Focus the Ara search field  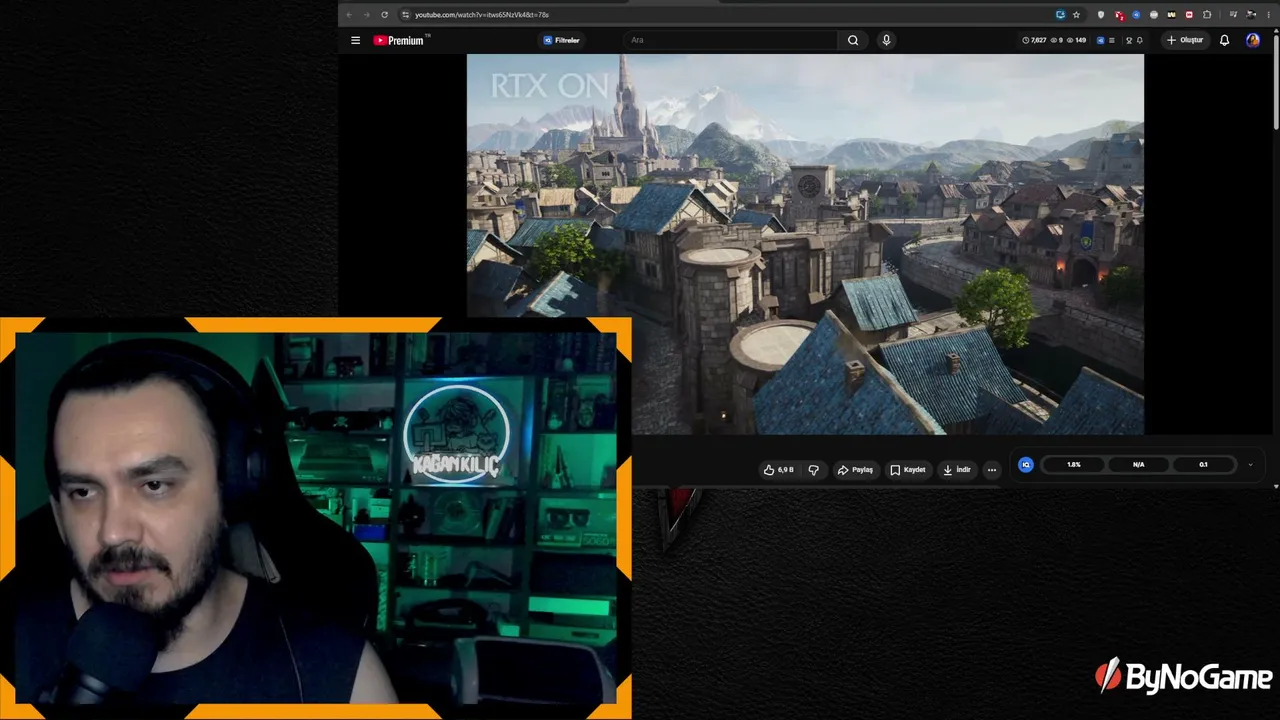tap(730, 40)
